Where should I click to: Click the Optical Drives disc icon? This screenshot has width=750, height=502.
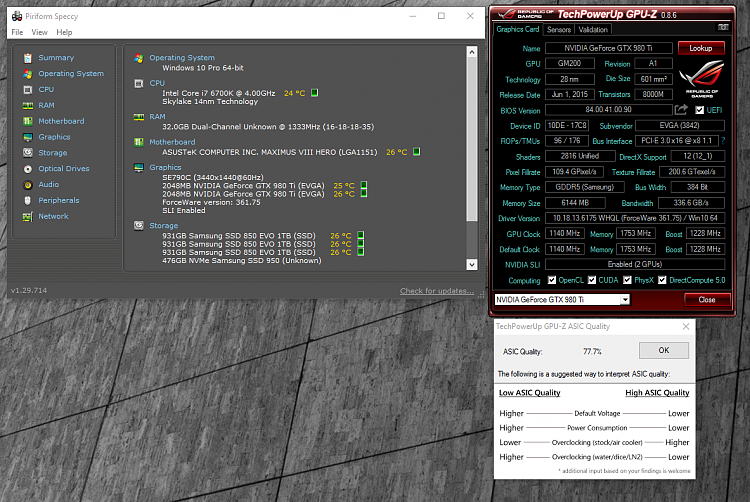pos(28,169)
